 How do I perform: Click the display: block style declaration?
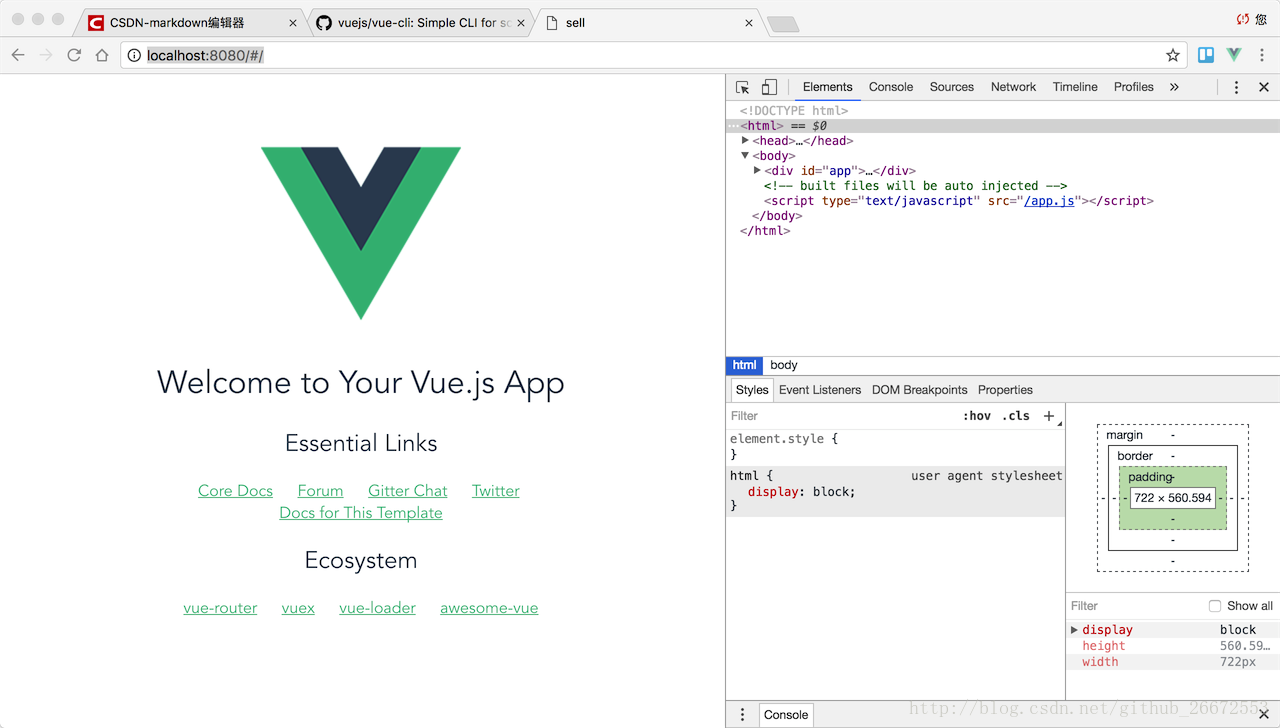[x=802, y=492]
